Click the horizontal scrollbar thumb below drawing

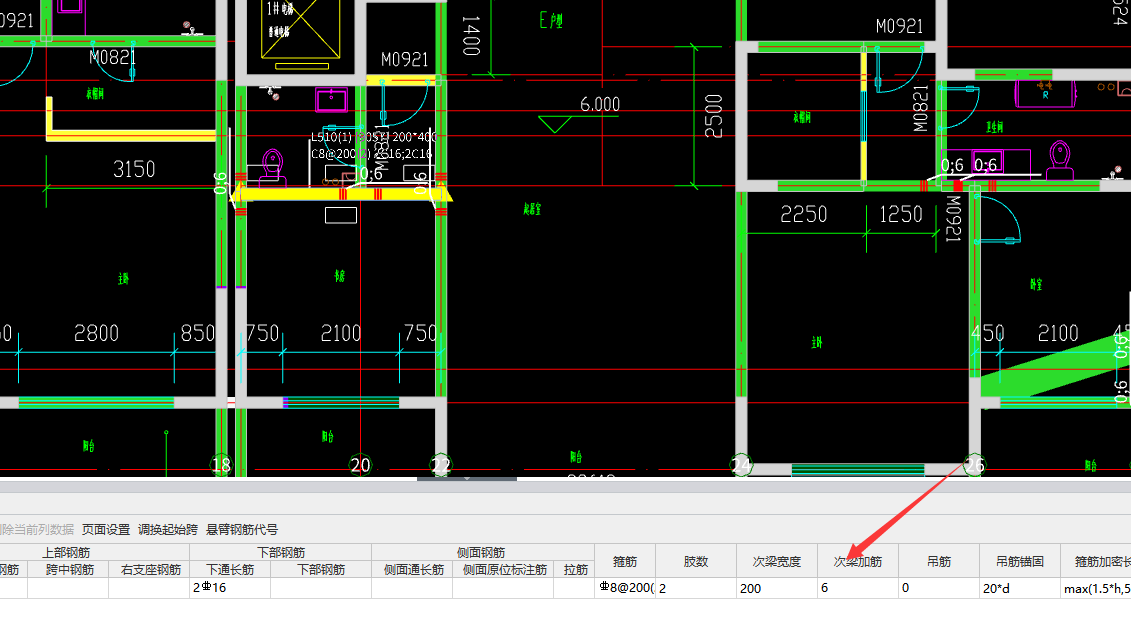coord(467,478)
